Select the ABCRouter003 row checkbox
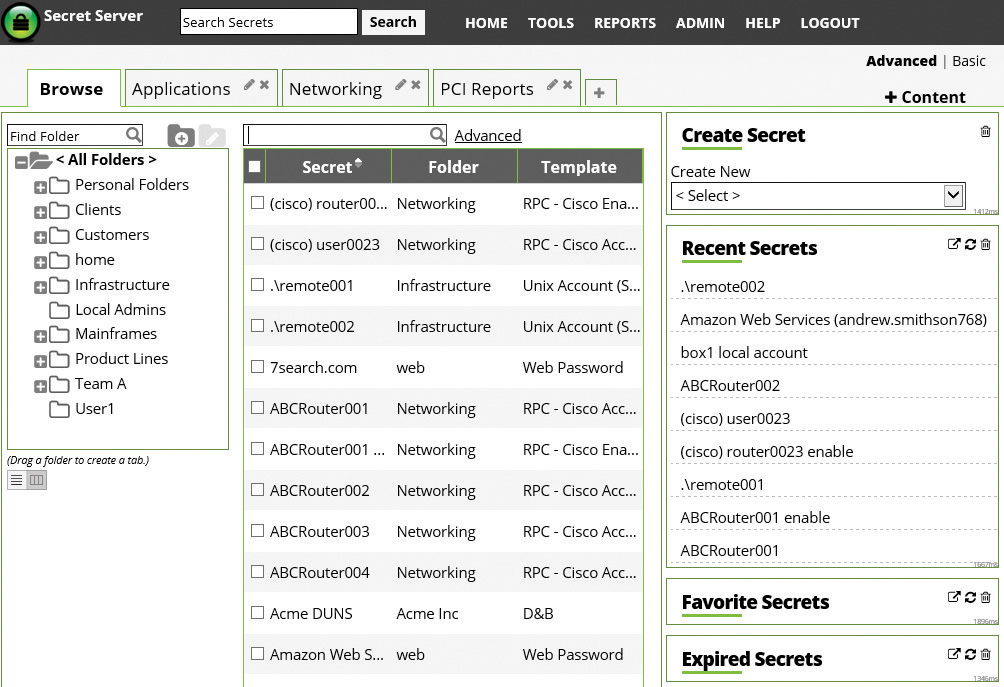1004x687 pixels. tap(257, 531)
